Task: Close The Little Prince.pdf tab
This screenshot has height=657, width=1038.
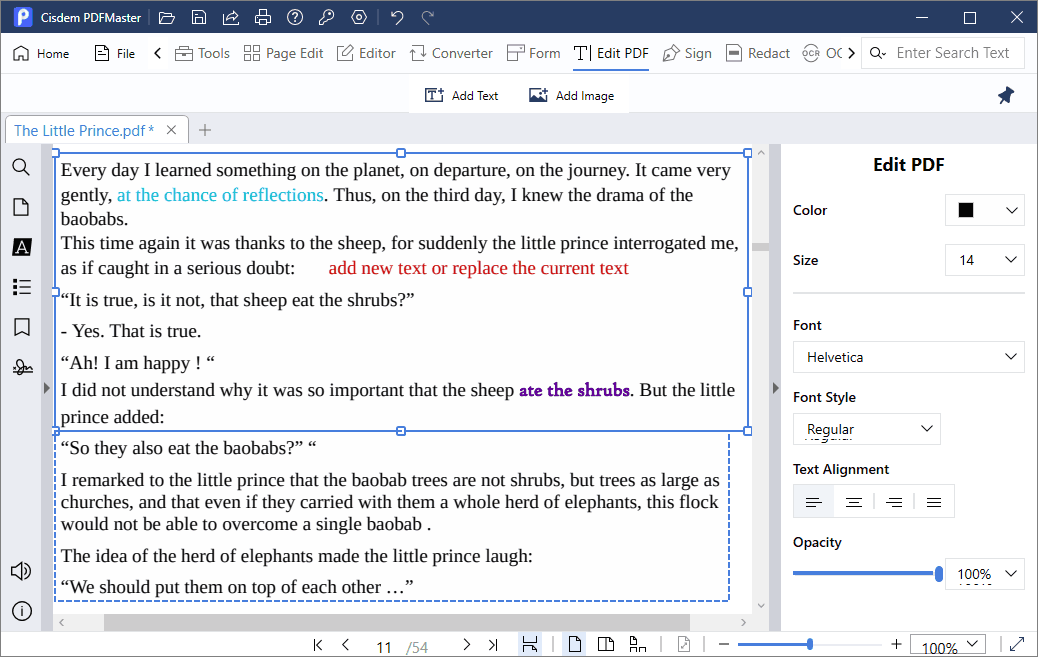Action: tap(171, 130)
